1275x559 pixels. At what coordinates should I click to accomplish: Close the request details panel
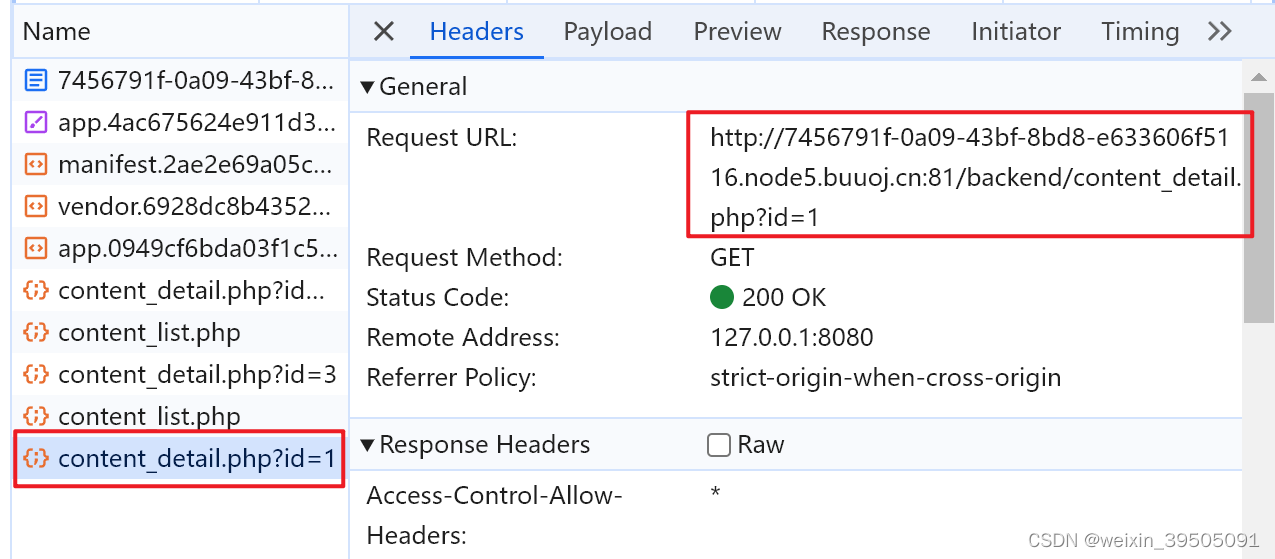pos(384,32)
